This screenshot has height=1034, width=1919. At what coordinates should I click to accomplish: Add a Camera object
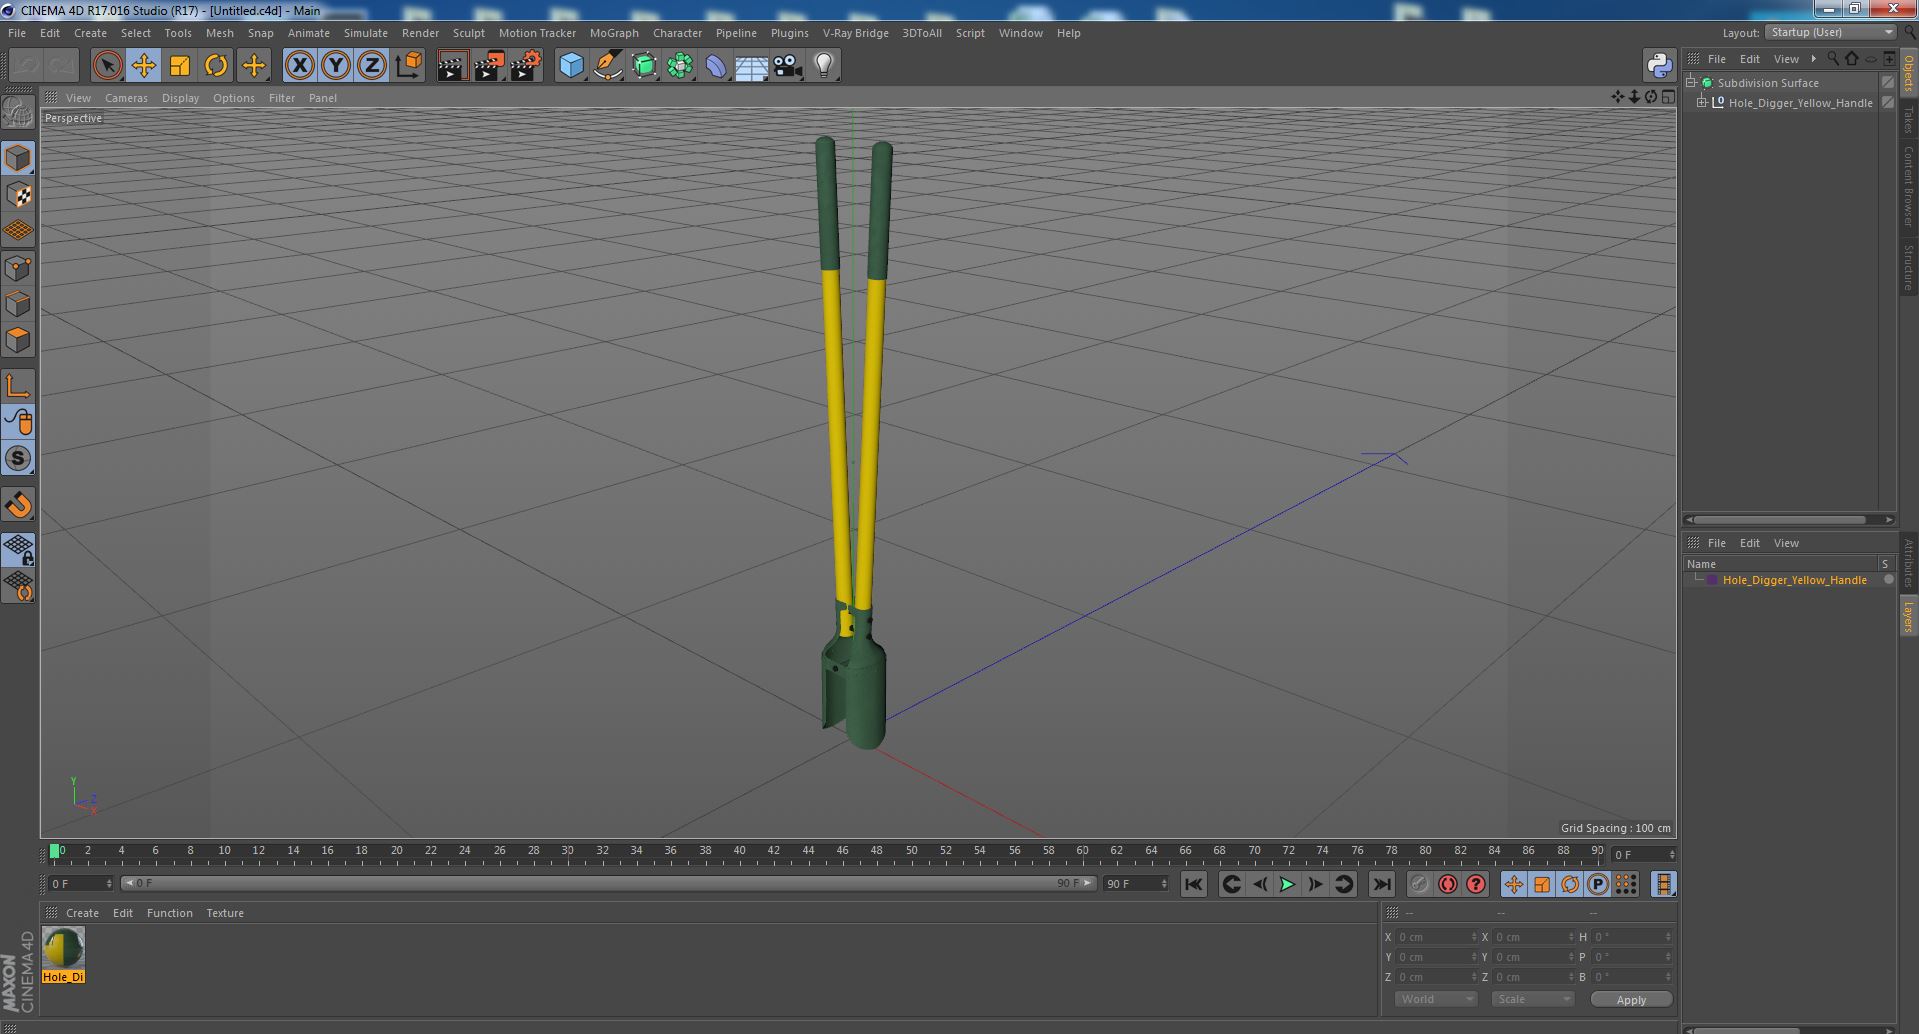788,66
